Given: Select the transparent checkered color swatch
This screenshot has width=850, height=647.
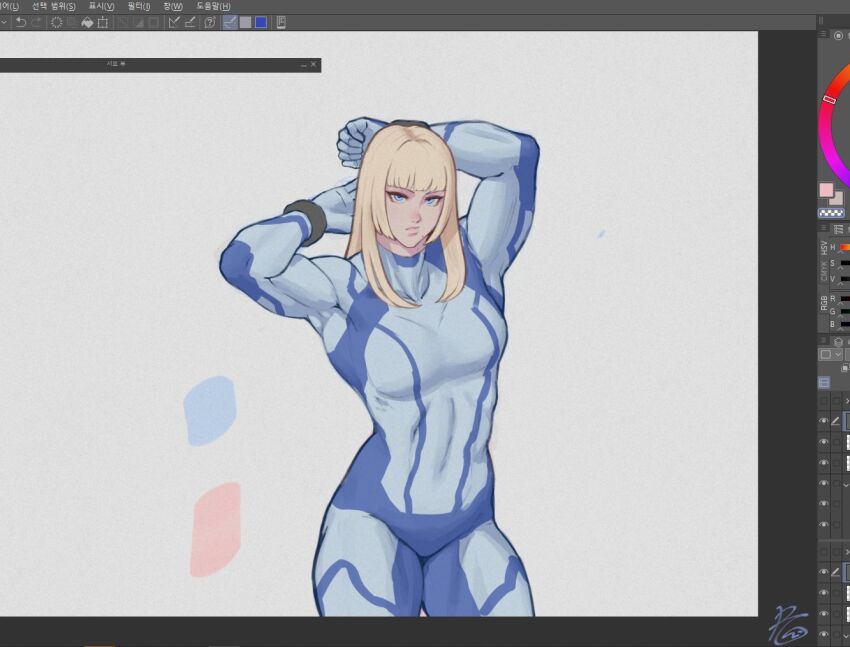Looking at the screenshot, I should pyautogui.click(x=831, y=213).
